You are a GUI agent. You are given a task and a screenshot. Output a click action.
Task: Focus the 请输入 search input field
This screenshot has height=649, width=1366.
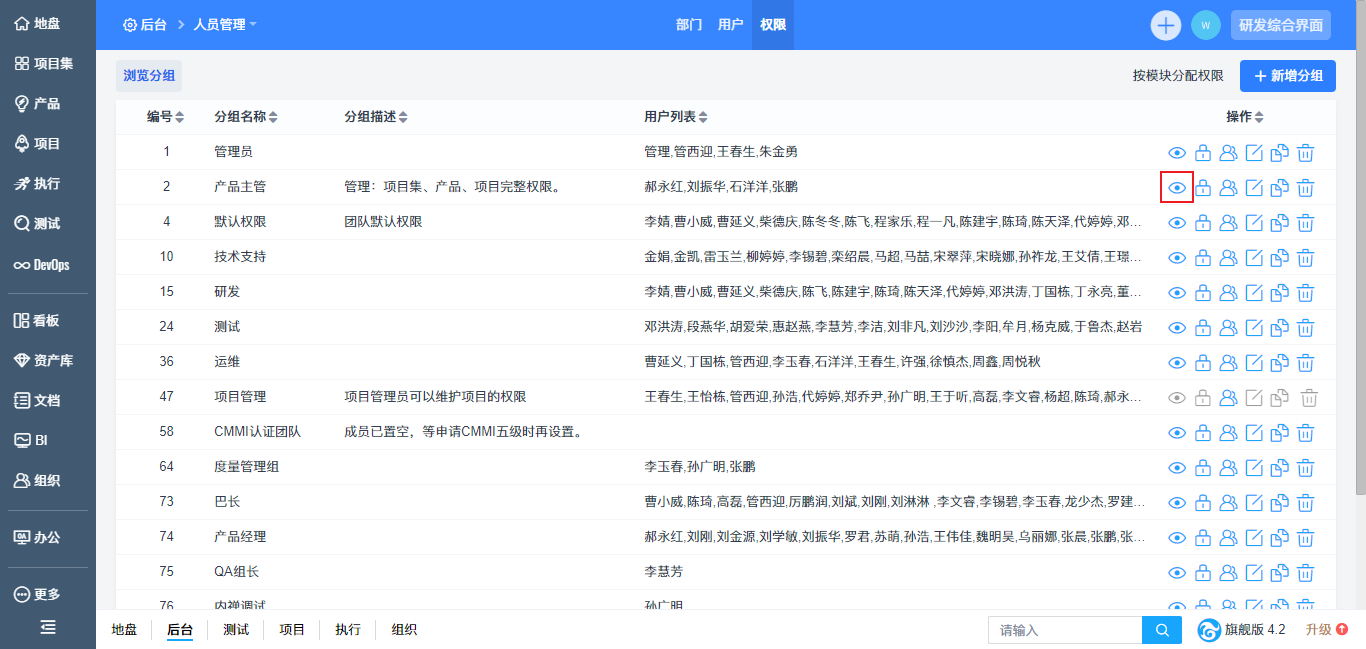pos(1065,630)
